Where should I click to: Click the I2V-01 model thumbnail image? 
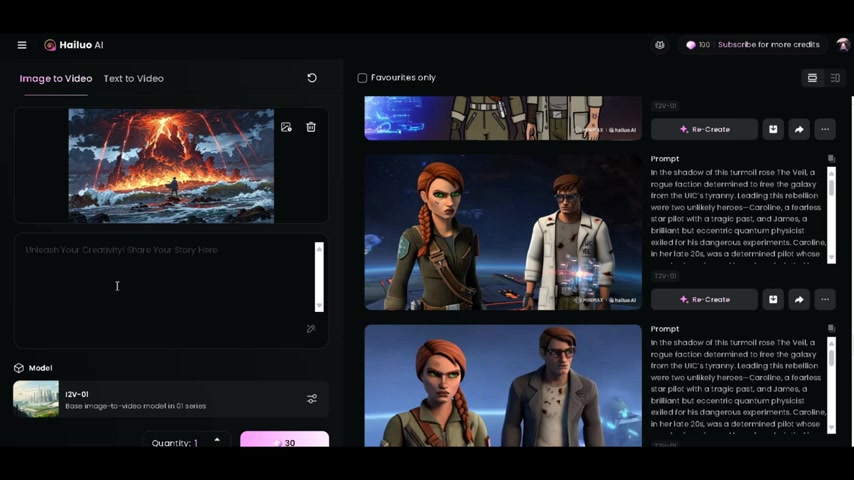click(x=36, y=399)
